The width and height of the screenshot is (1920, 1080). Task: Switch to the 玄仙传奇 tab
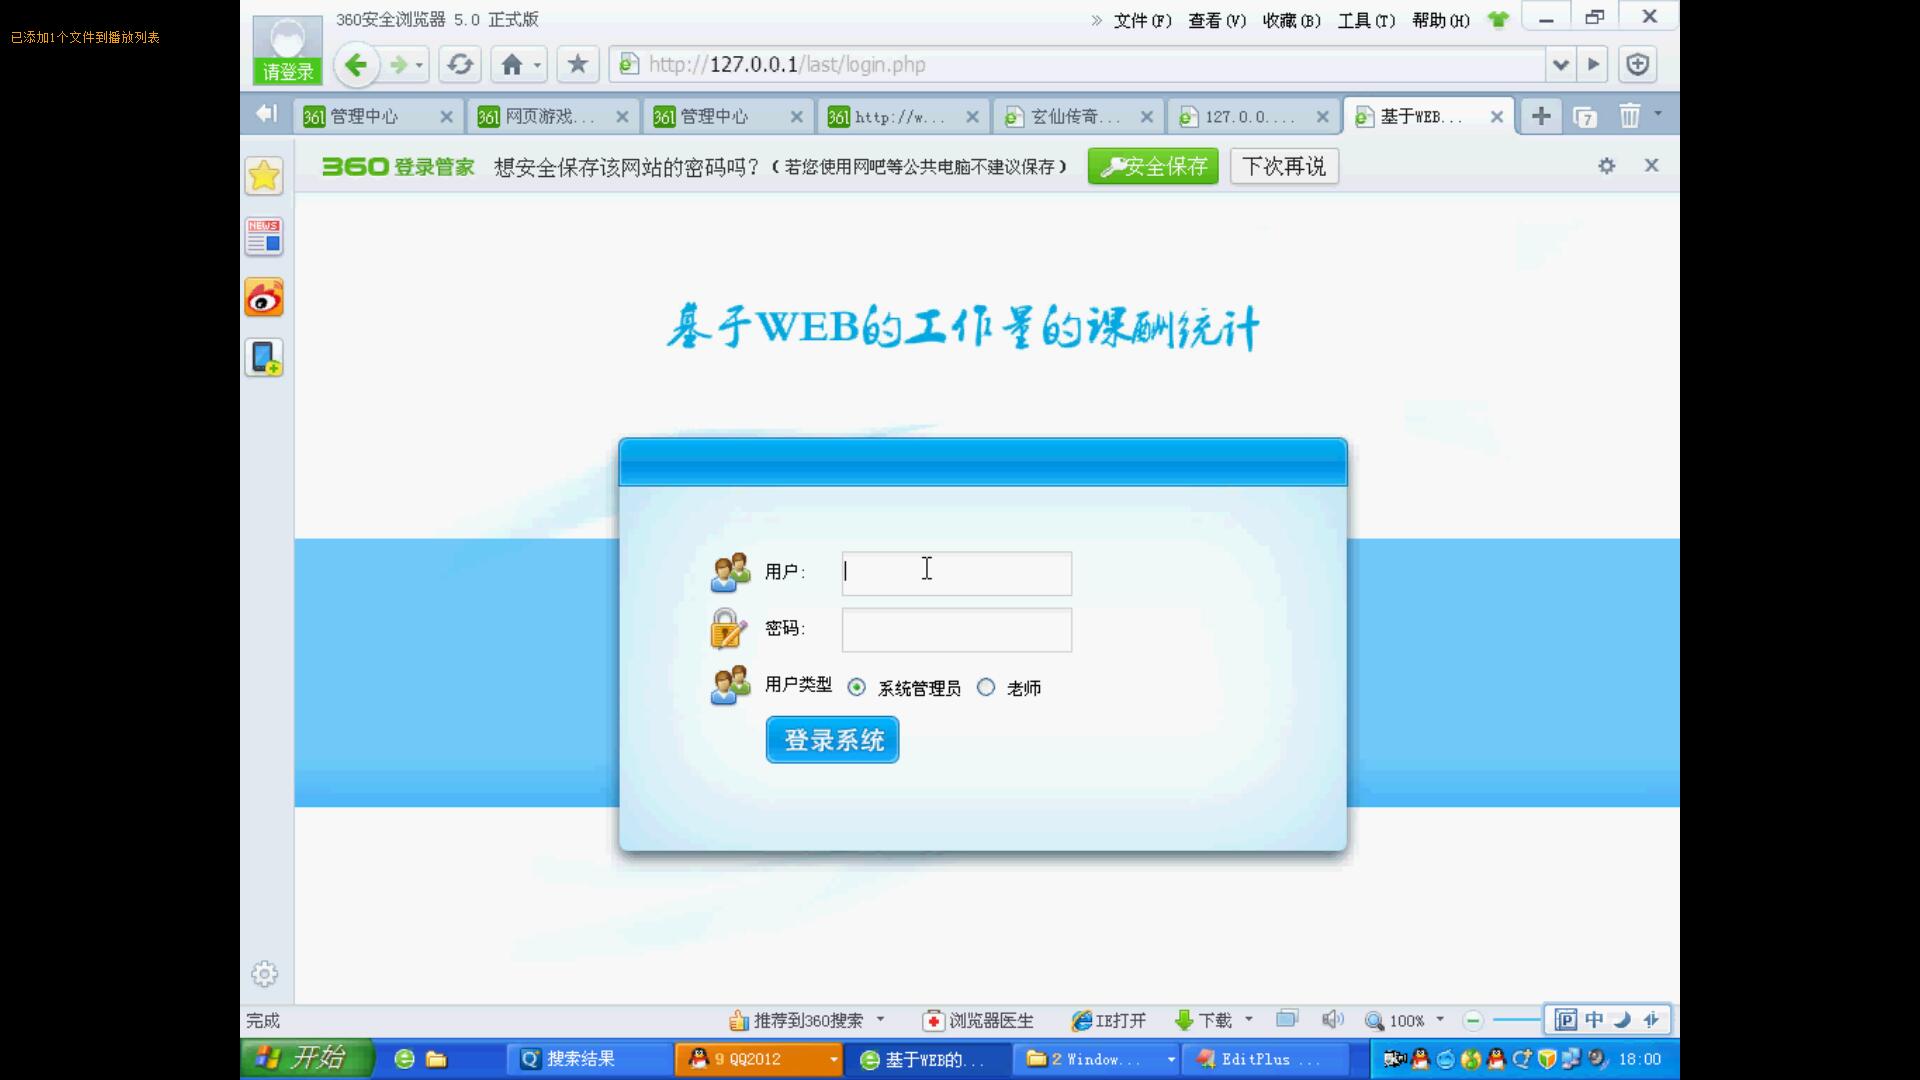[x=1077, y=117]
